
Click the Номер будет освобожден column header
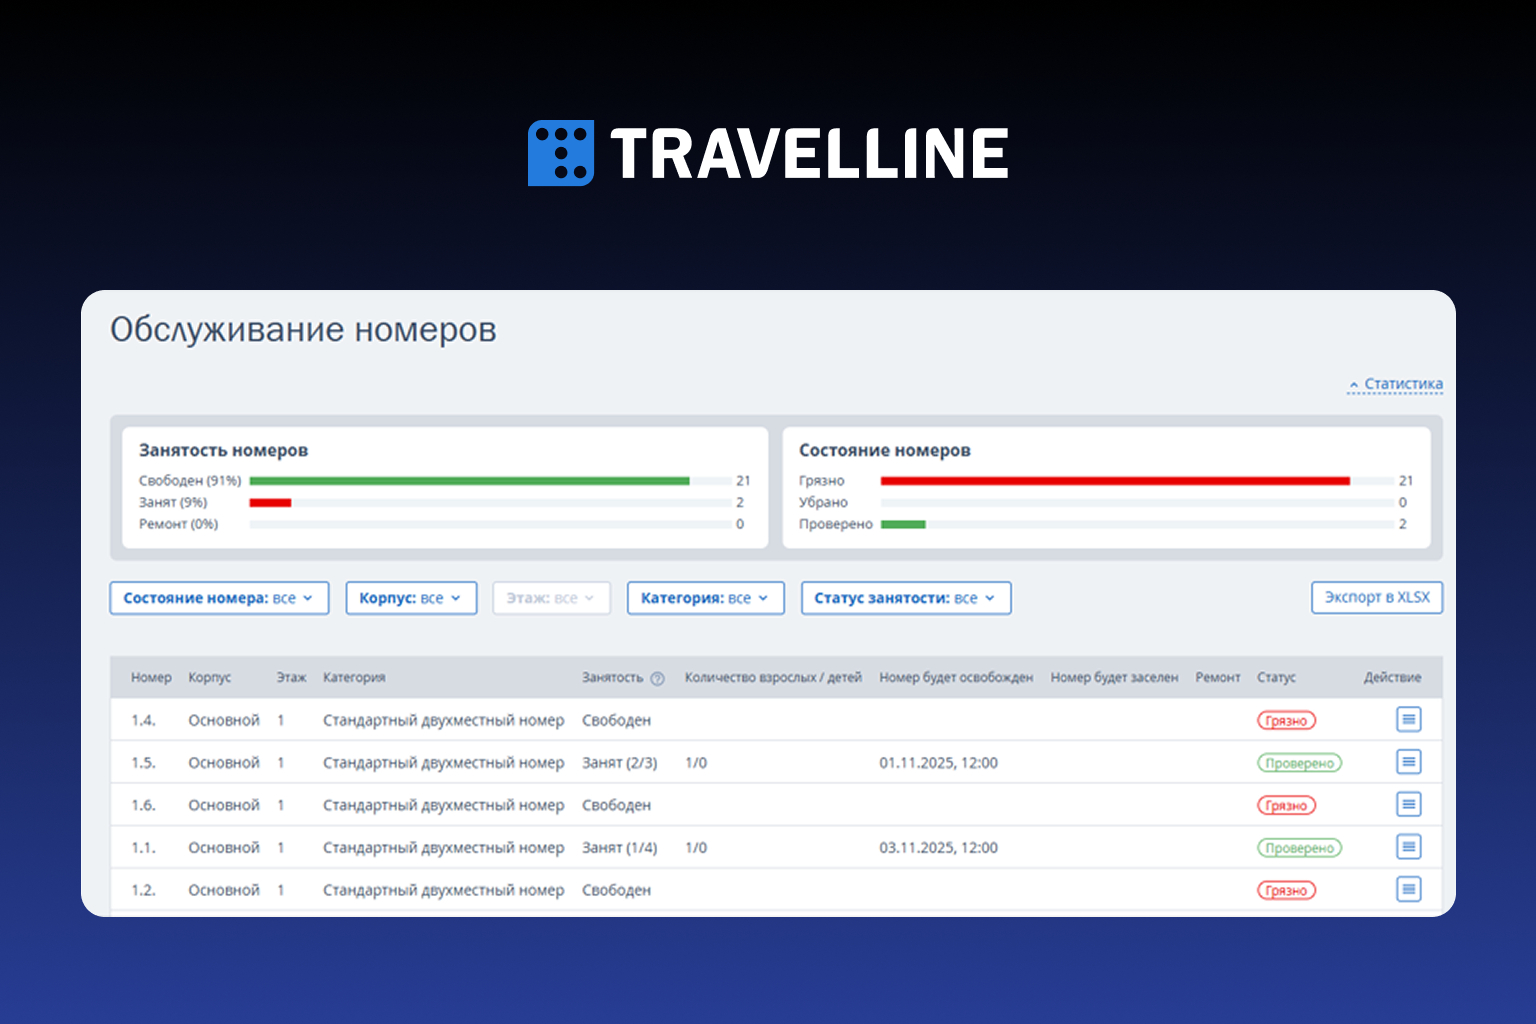(x=956, y=678)
